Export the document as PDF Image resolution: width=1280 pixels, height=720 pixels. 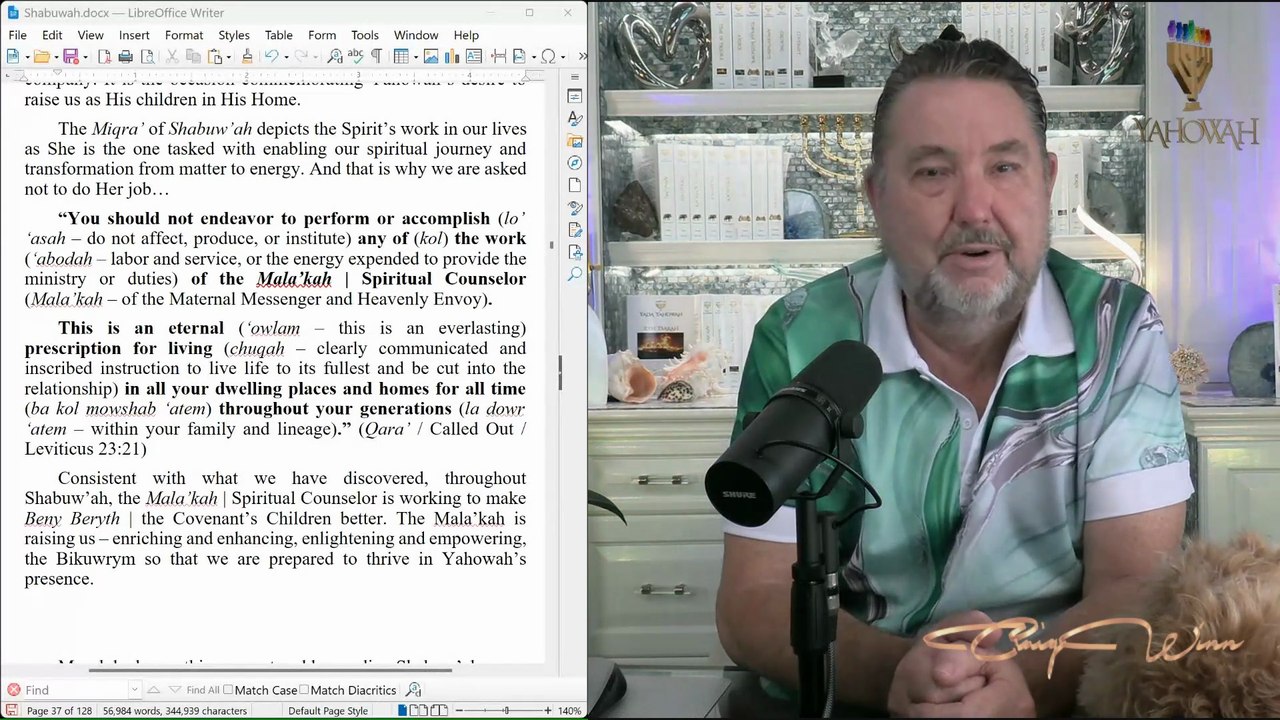click(x=104, y=56)
